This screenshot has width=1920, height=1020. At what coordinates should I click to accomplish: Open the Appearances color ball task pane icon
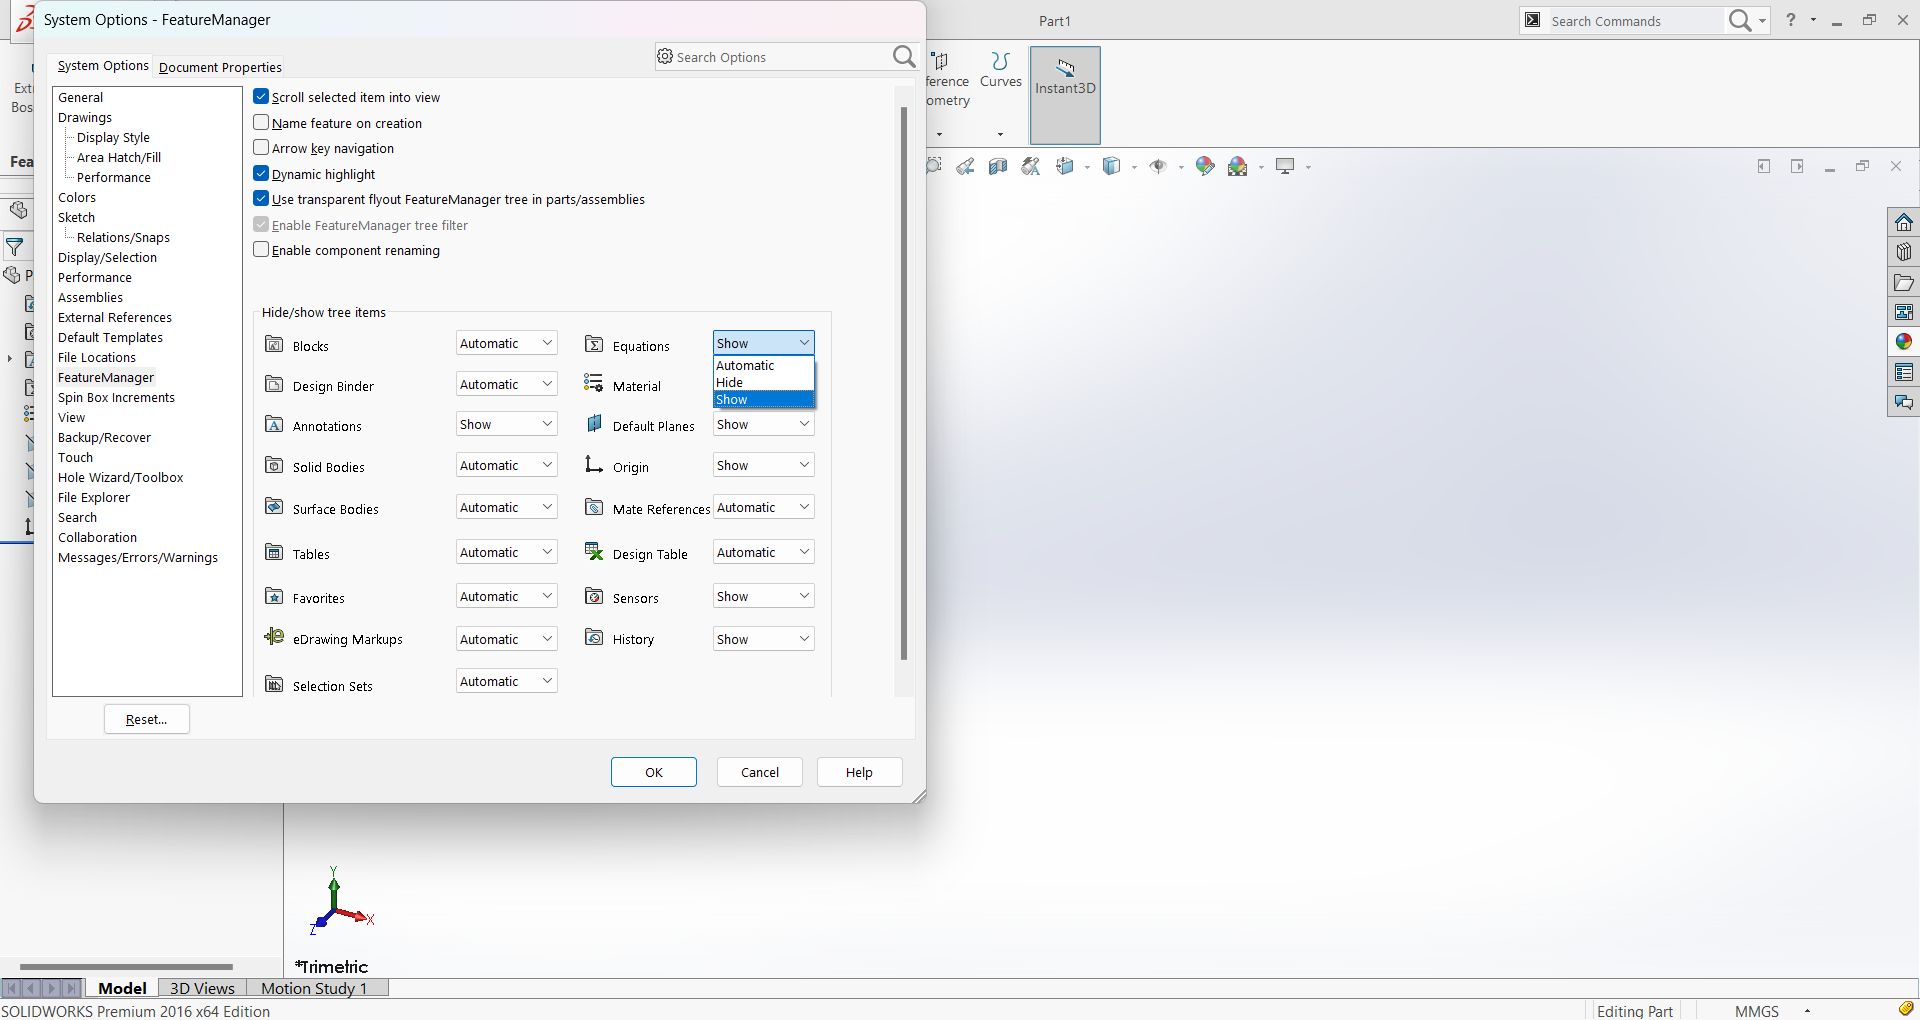[x=1904, y=342]
